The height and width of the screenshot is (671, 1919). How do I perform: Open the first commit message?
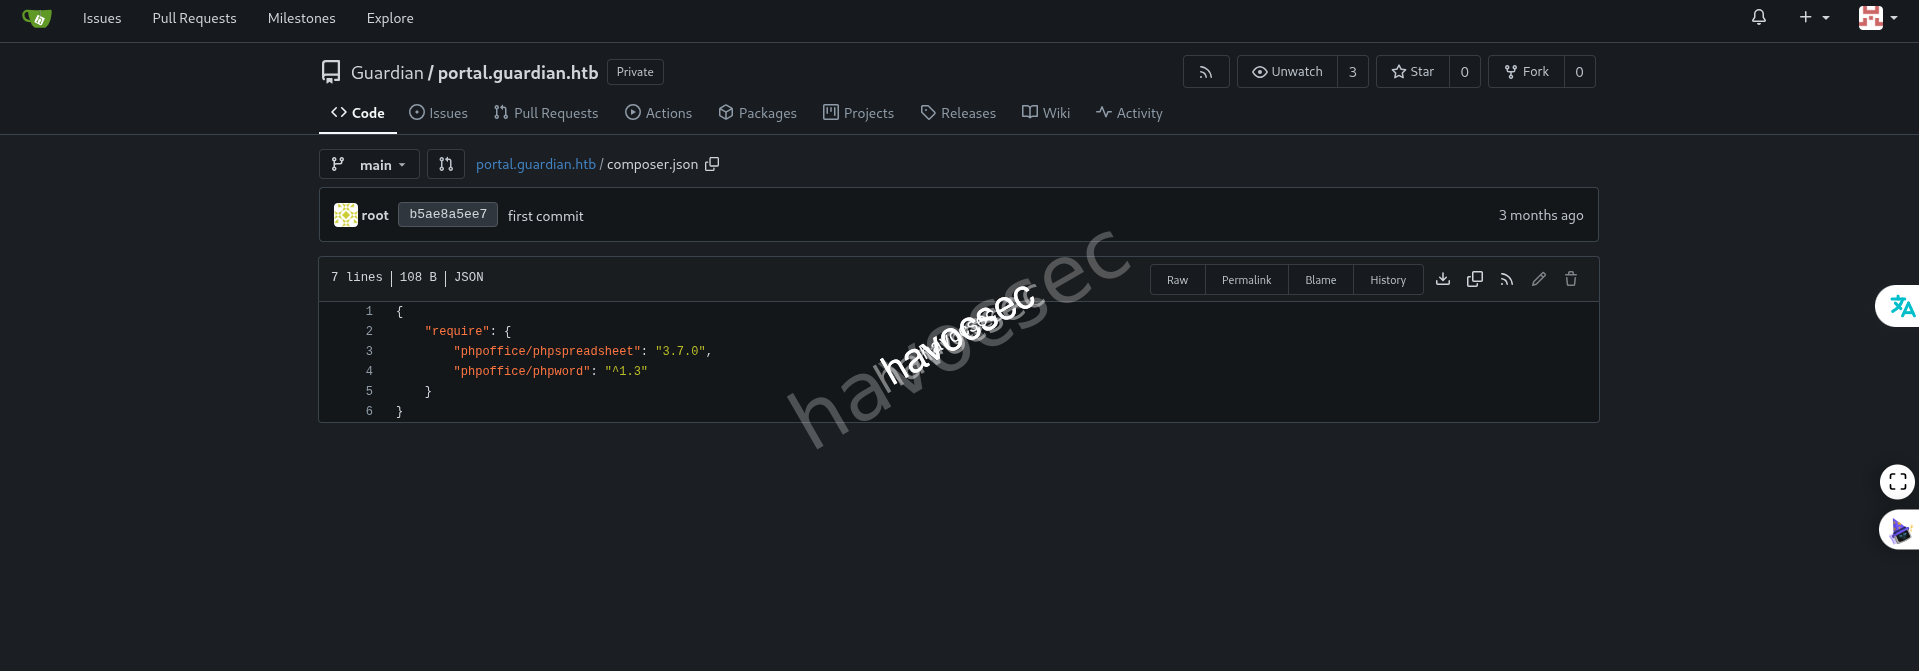pos(545,216)
